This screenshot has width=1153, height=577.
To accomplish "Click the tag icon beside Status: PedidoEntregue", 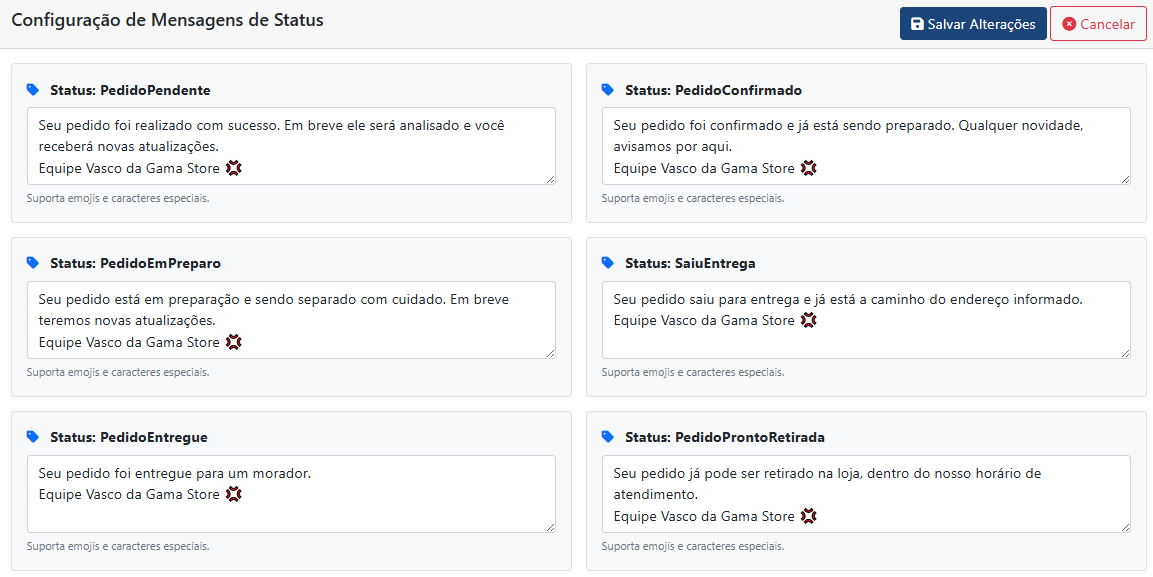I will point(35,437).
